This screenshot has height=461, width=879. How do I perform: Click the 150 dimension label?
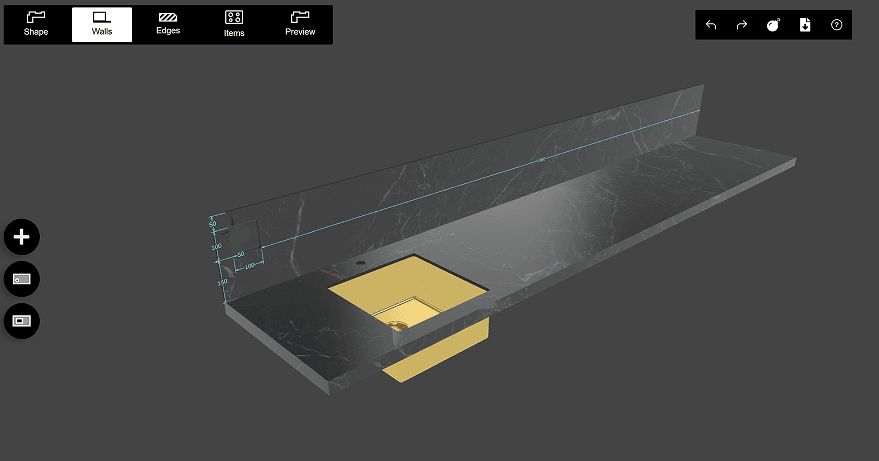(222, 282)
